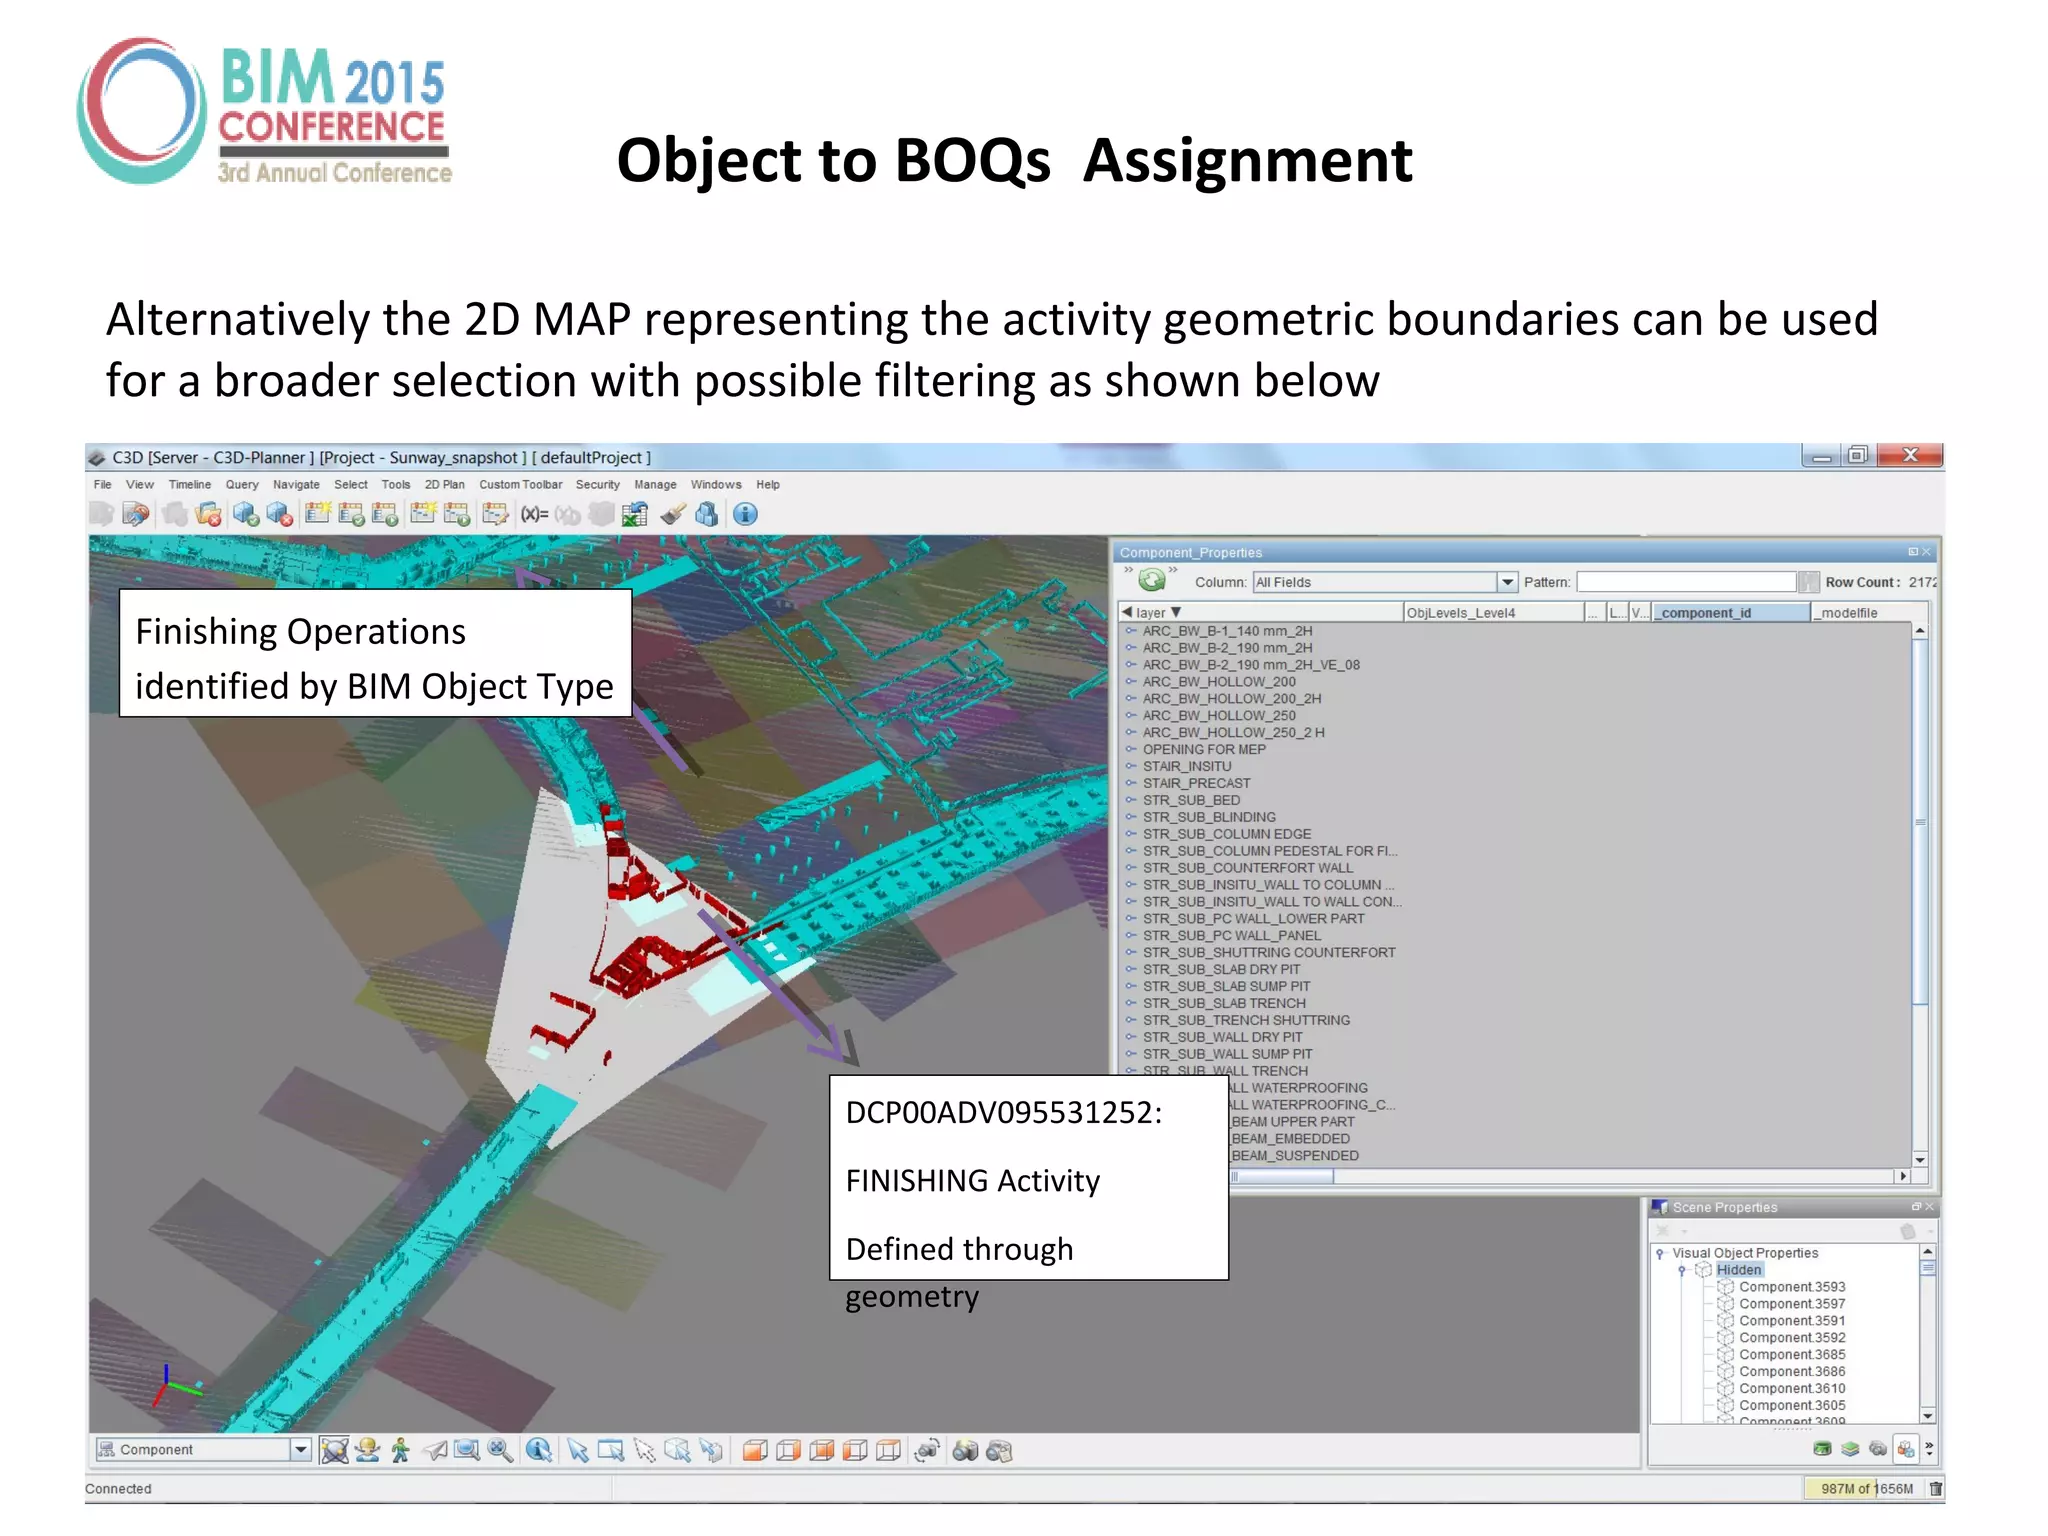This screenshot has width=2048, height=1536.
Task: Click the Excel spreadsheet export icon
Action: pyautogui.click(x=634, y=514)
